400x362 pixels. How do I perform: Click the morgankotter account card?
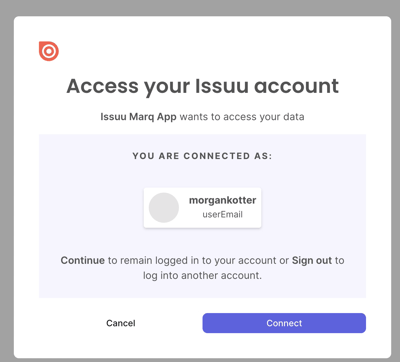point(202,208)
